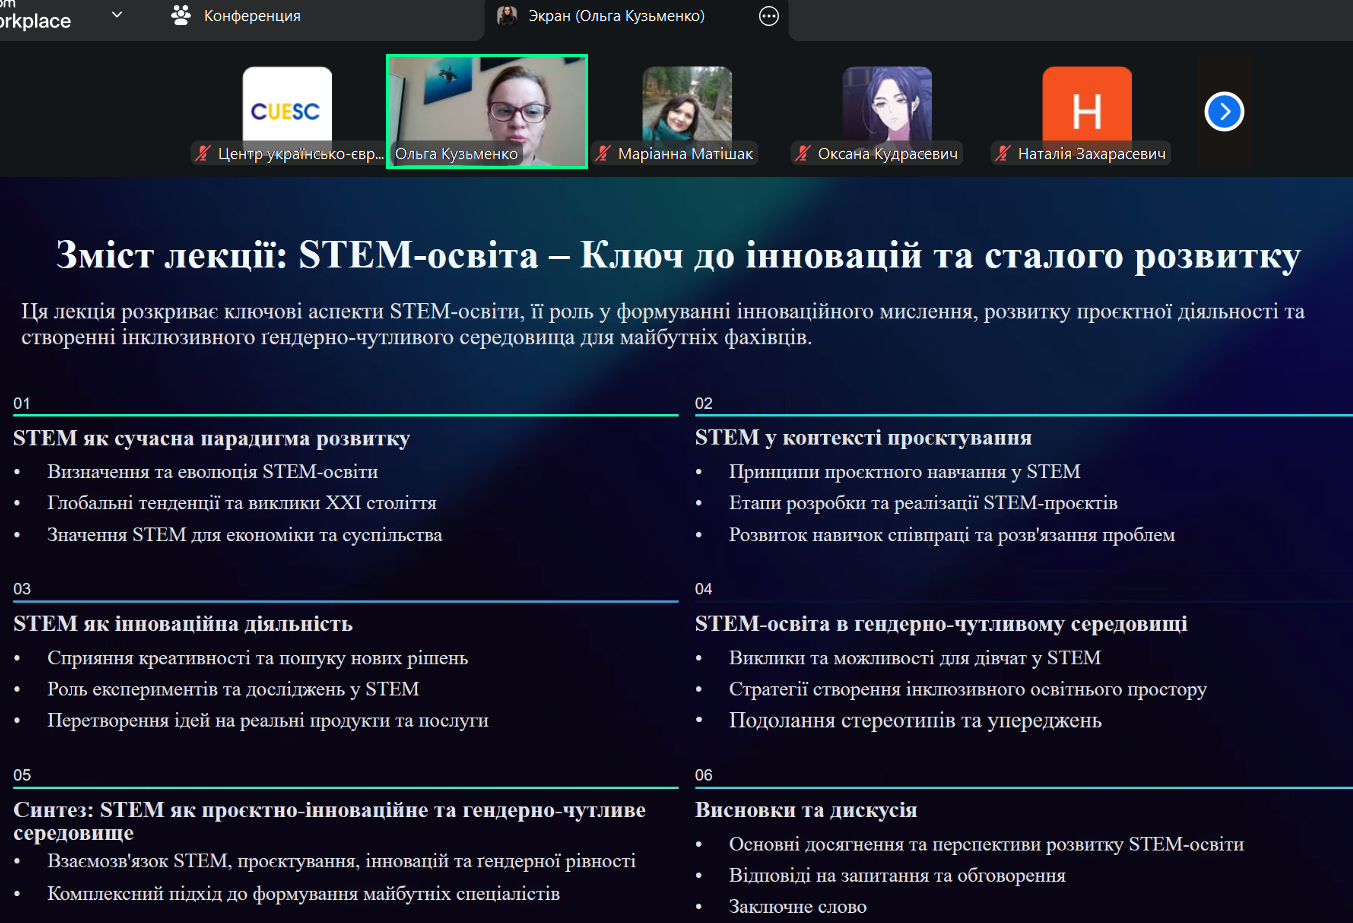This screenshot has height=923, width=1353.
Task: Click muted mic icon beside Маріанна Матішак
Action: click(x=603, y=153)
